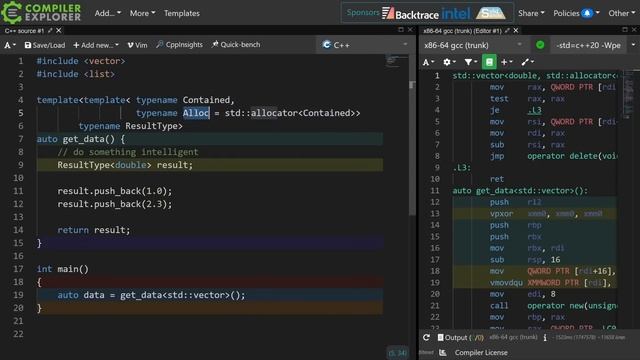Open the Add... menu

coord(107,13)
